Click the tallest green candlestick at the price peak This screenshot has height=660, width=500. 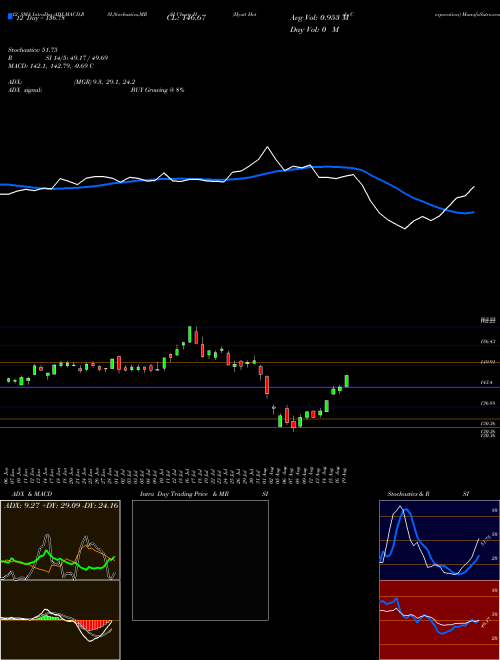click(190, 335)
